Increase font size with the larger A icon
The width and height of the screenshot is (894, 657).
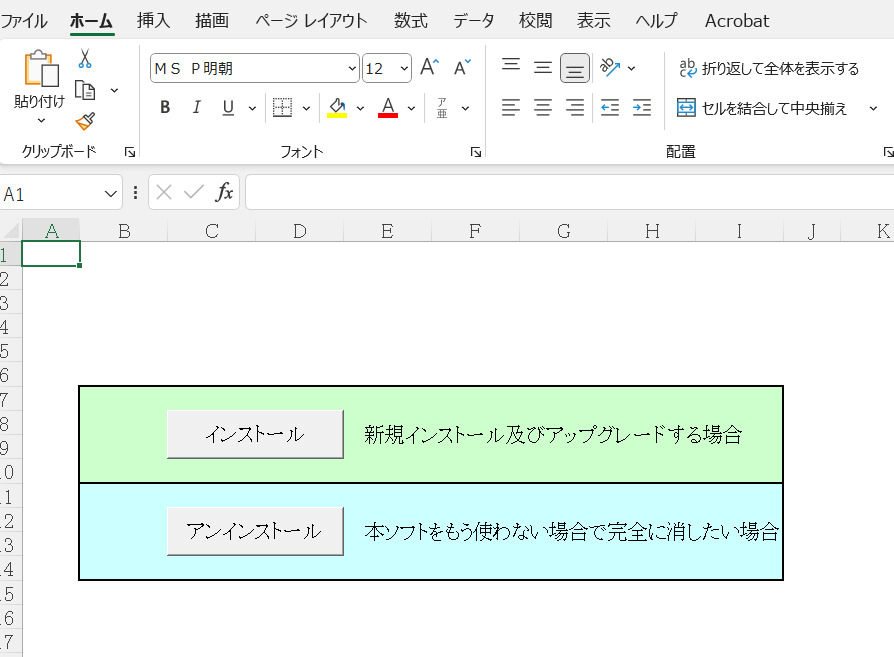click(429, 68)
